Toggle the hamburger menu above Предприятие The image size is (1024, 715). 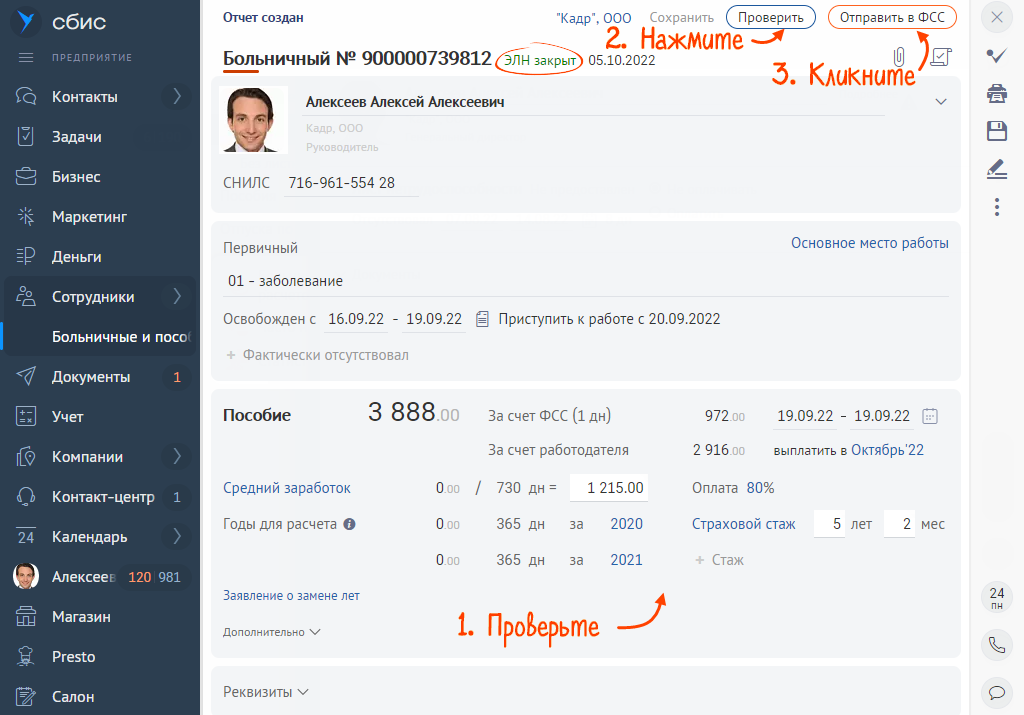[x=27, y=57]
